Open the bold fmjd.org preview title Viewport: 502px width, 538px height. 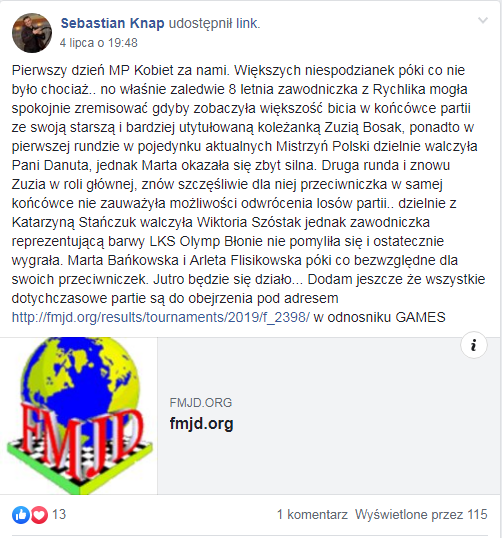click(201, 423)
